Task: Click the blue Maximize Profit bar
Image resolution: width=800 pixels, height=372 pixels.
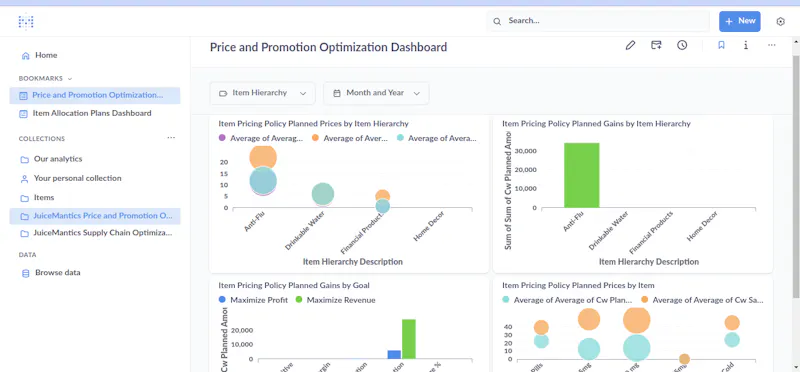Action: 394,355
